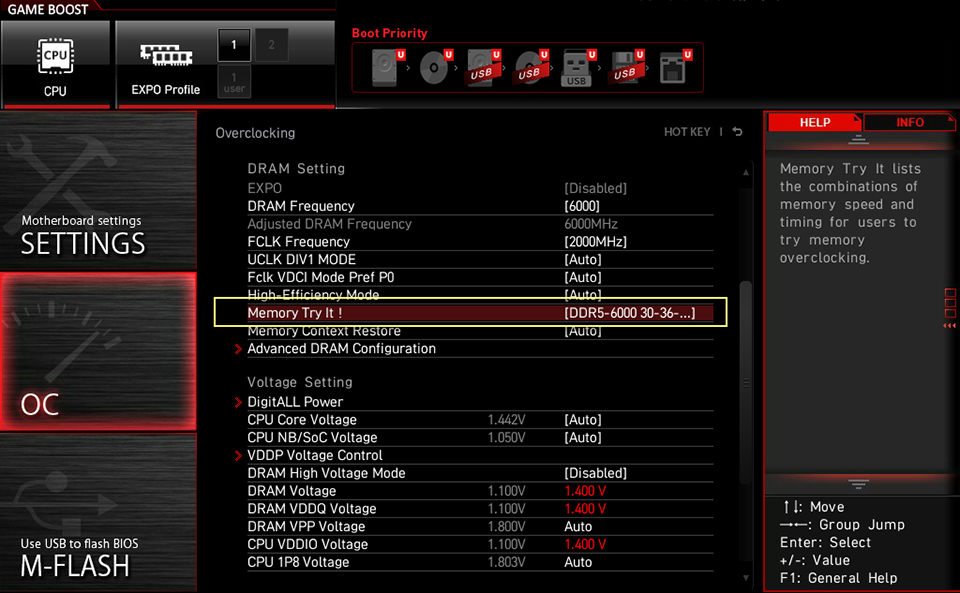Select the USB flash key boot icon

click(x=576, y=68)
